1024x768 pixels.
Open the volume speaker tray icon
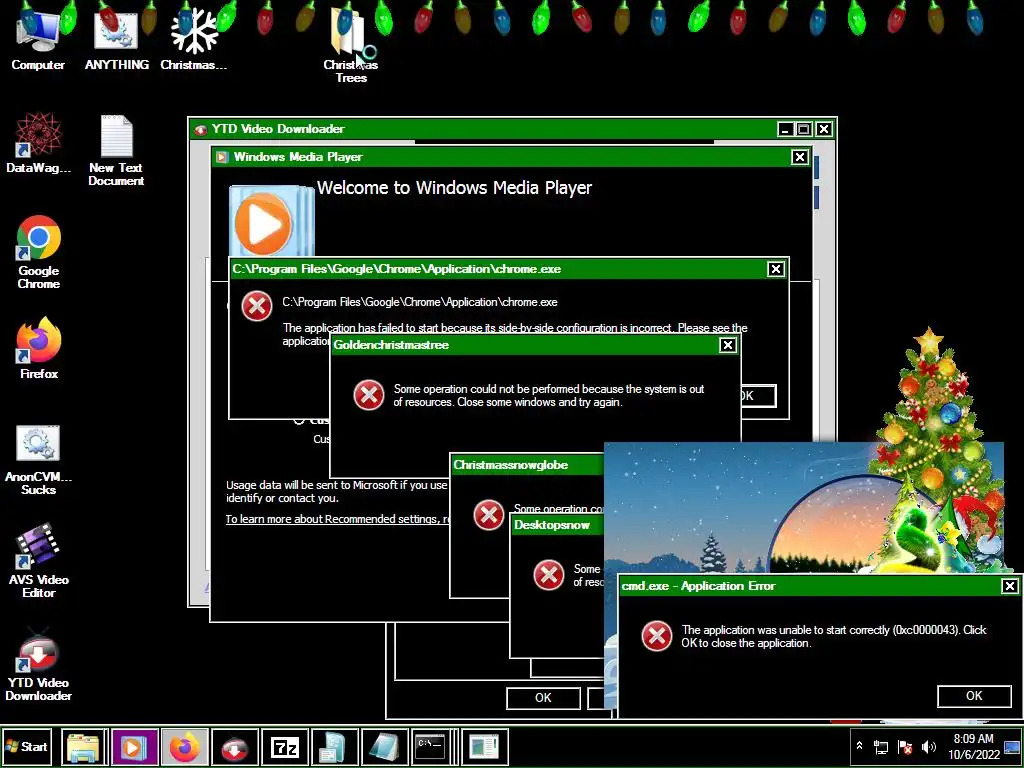pos(928,747)
